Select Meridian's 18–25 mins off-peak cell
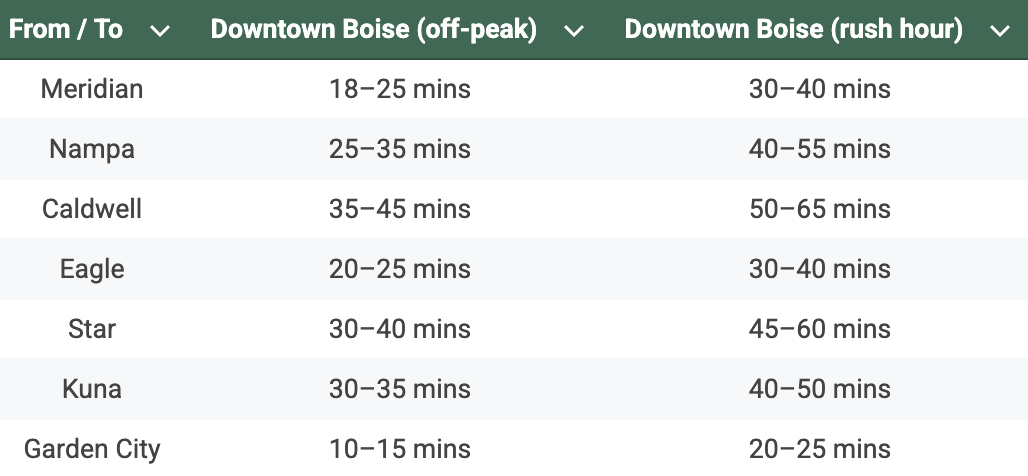The width and height of the screenshot is (1028, 476). (400, 89)
